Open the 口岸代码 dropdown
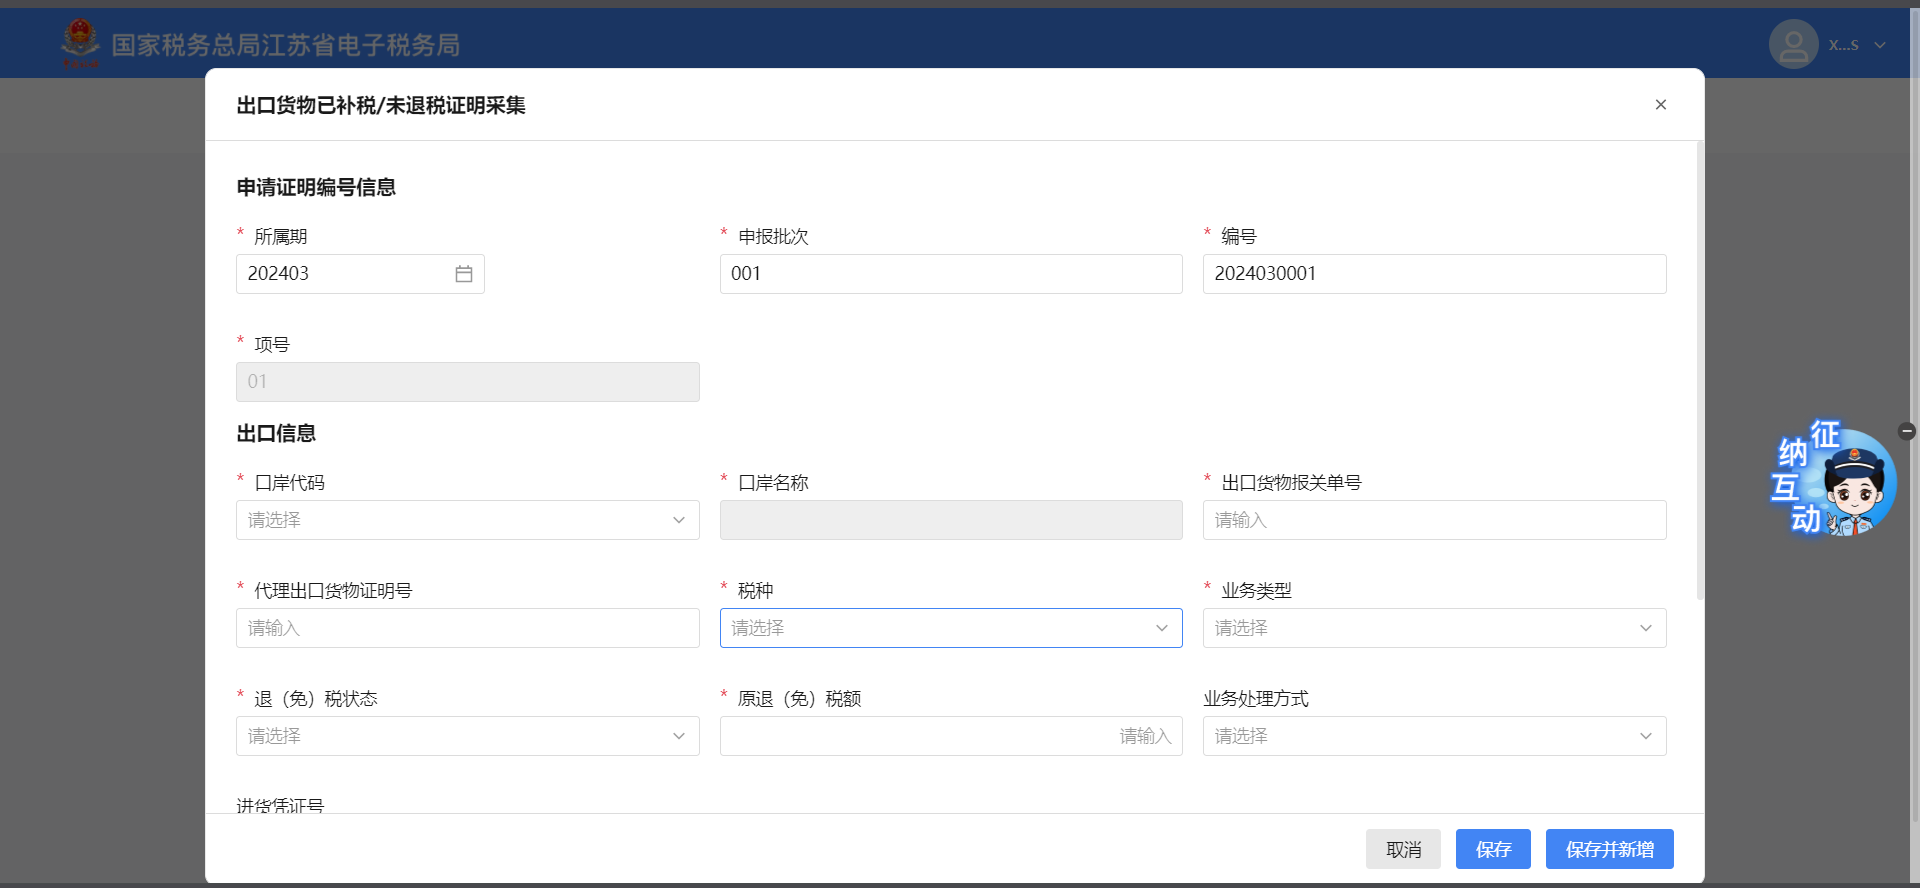 click(x=467, y=520)
